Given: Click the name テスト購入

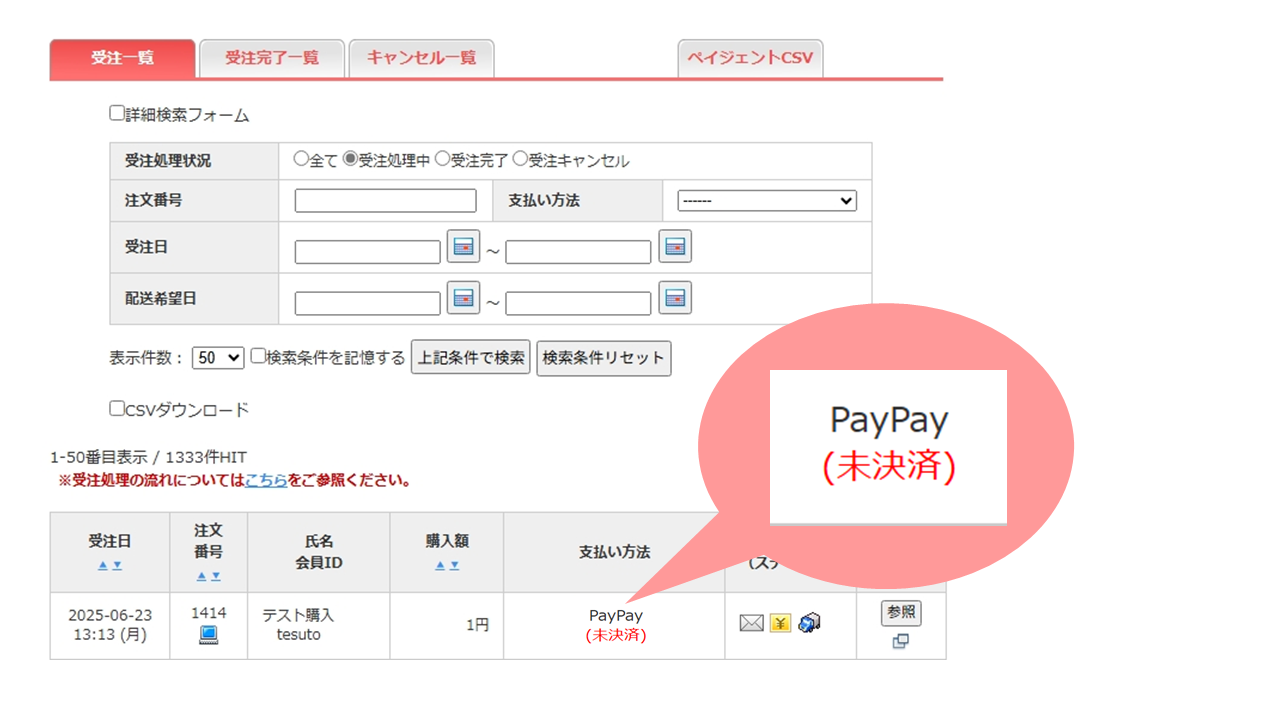Looking at the screenshot, I should (298, 616).
